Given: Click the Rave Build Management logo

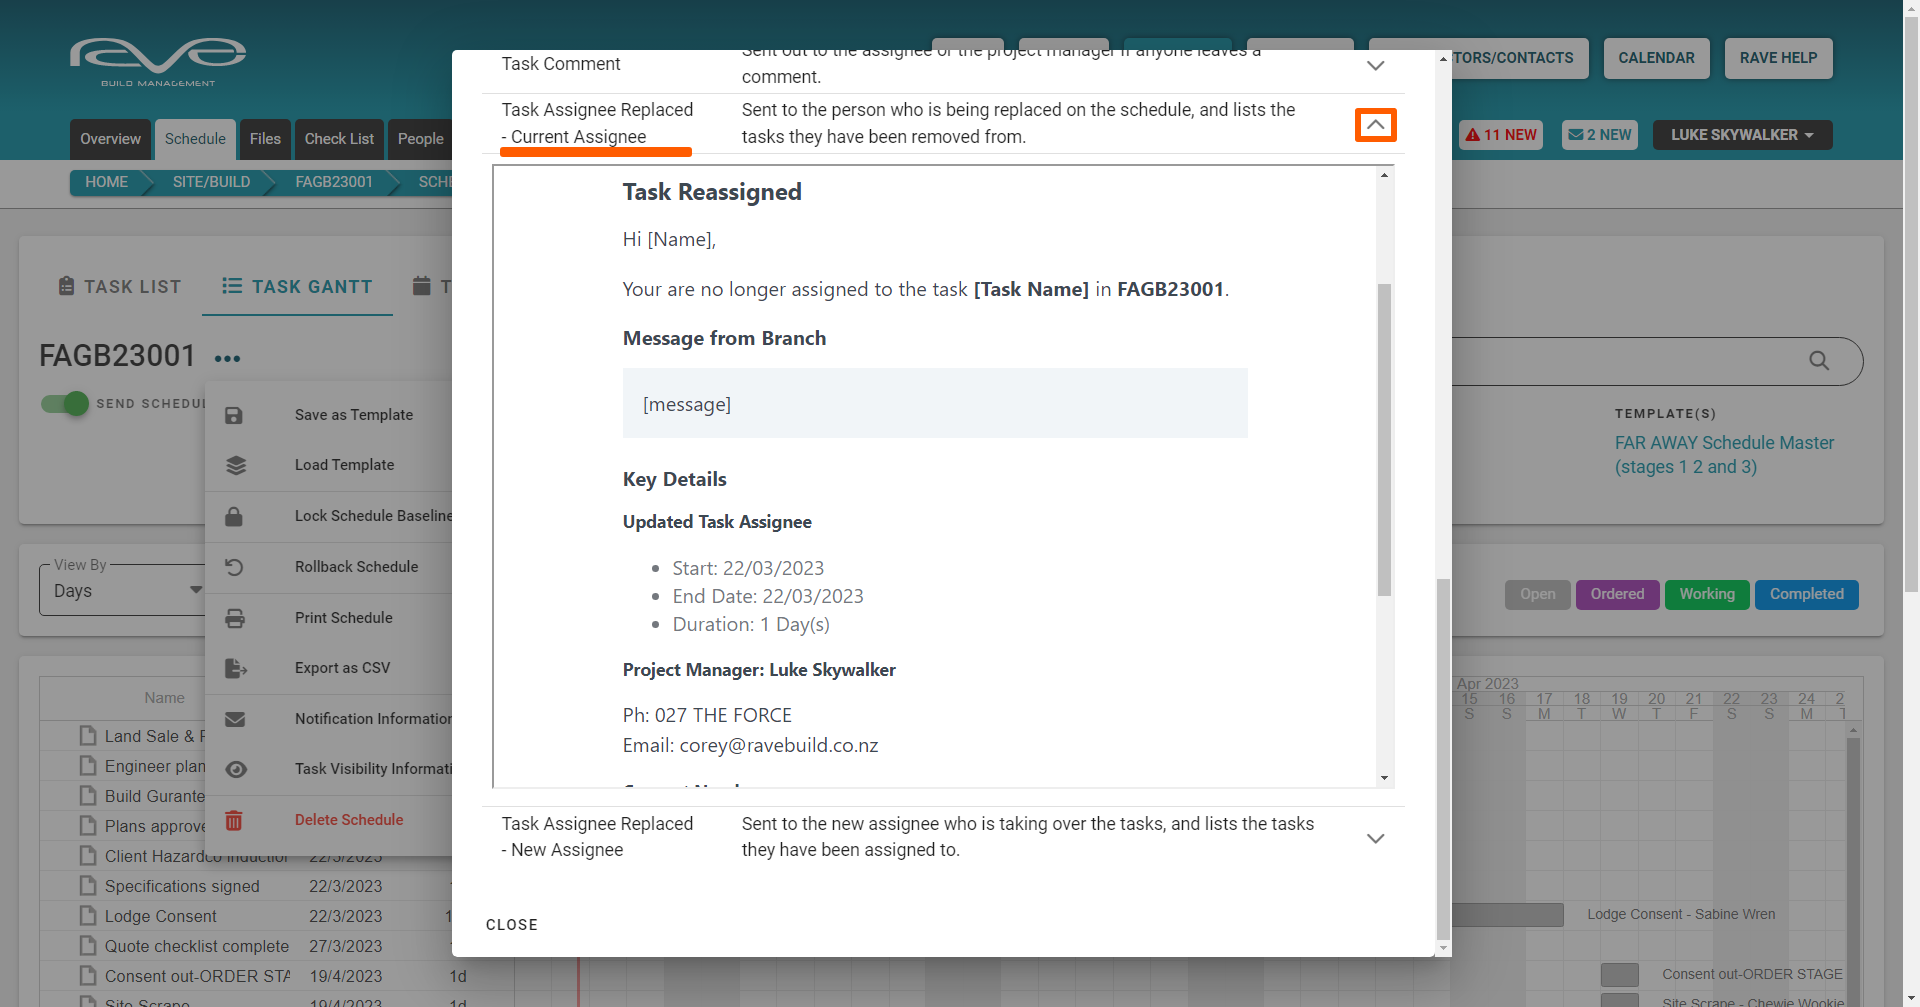Looking at the screenshot, I should coord(158,62).
